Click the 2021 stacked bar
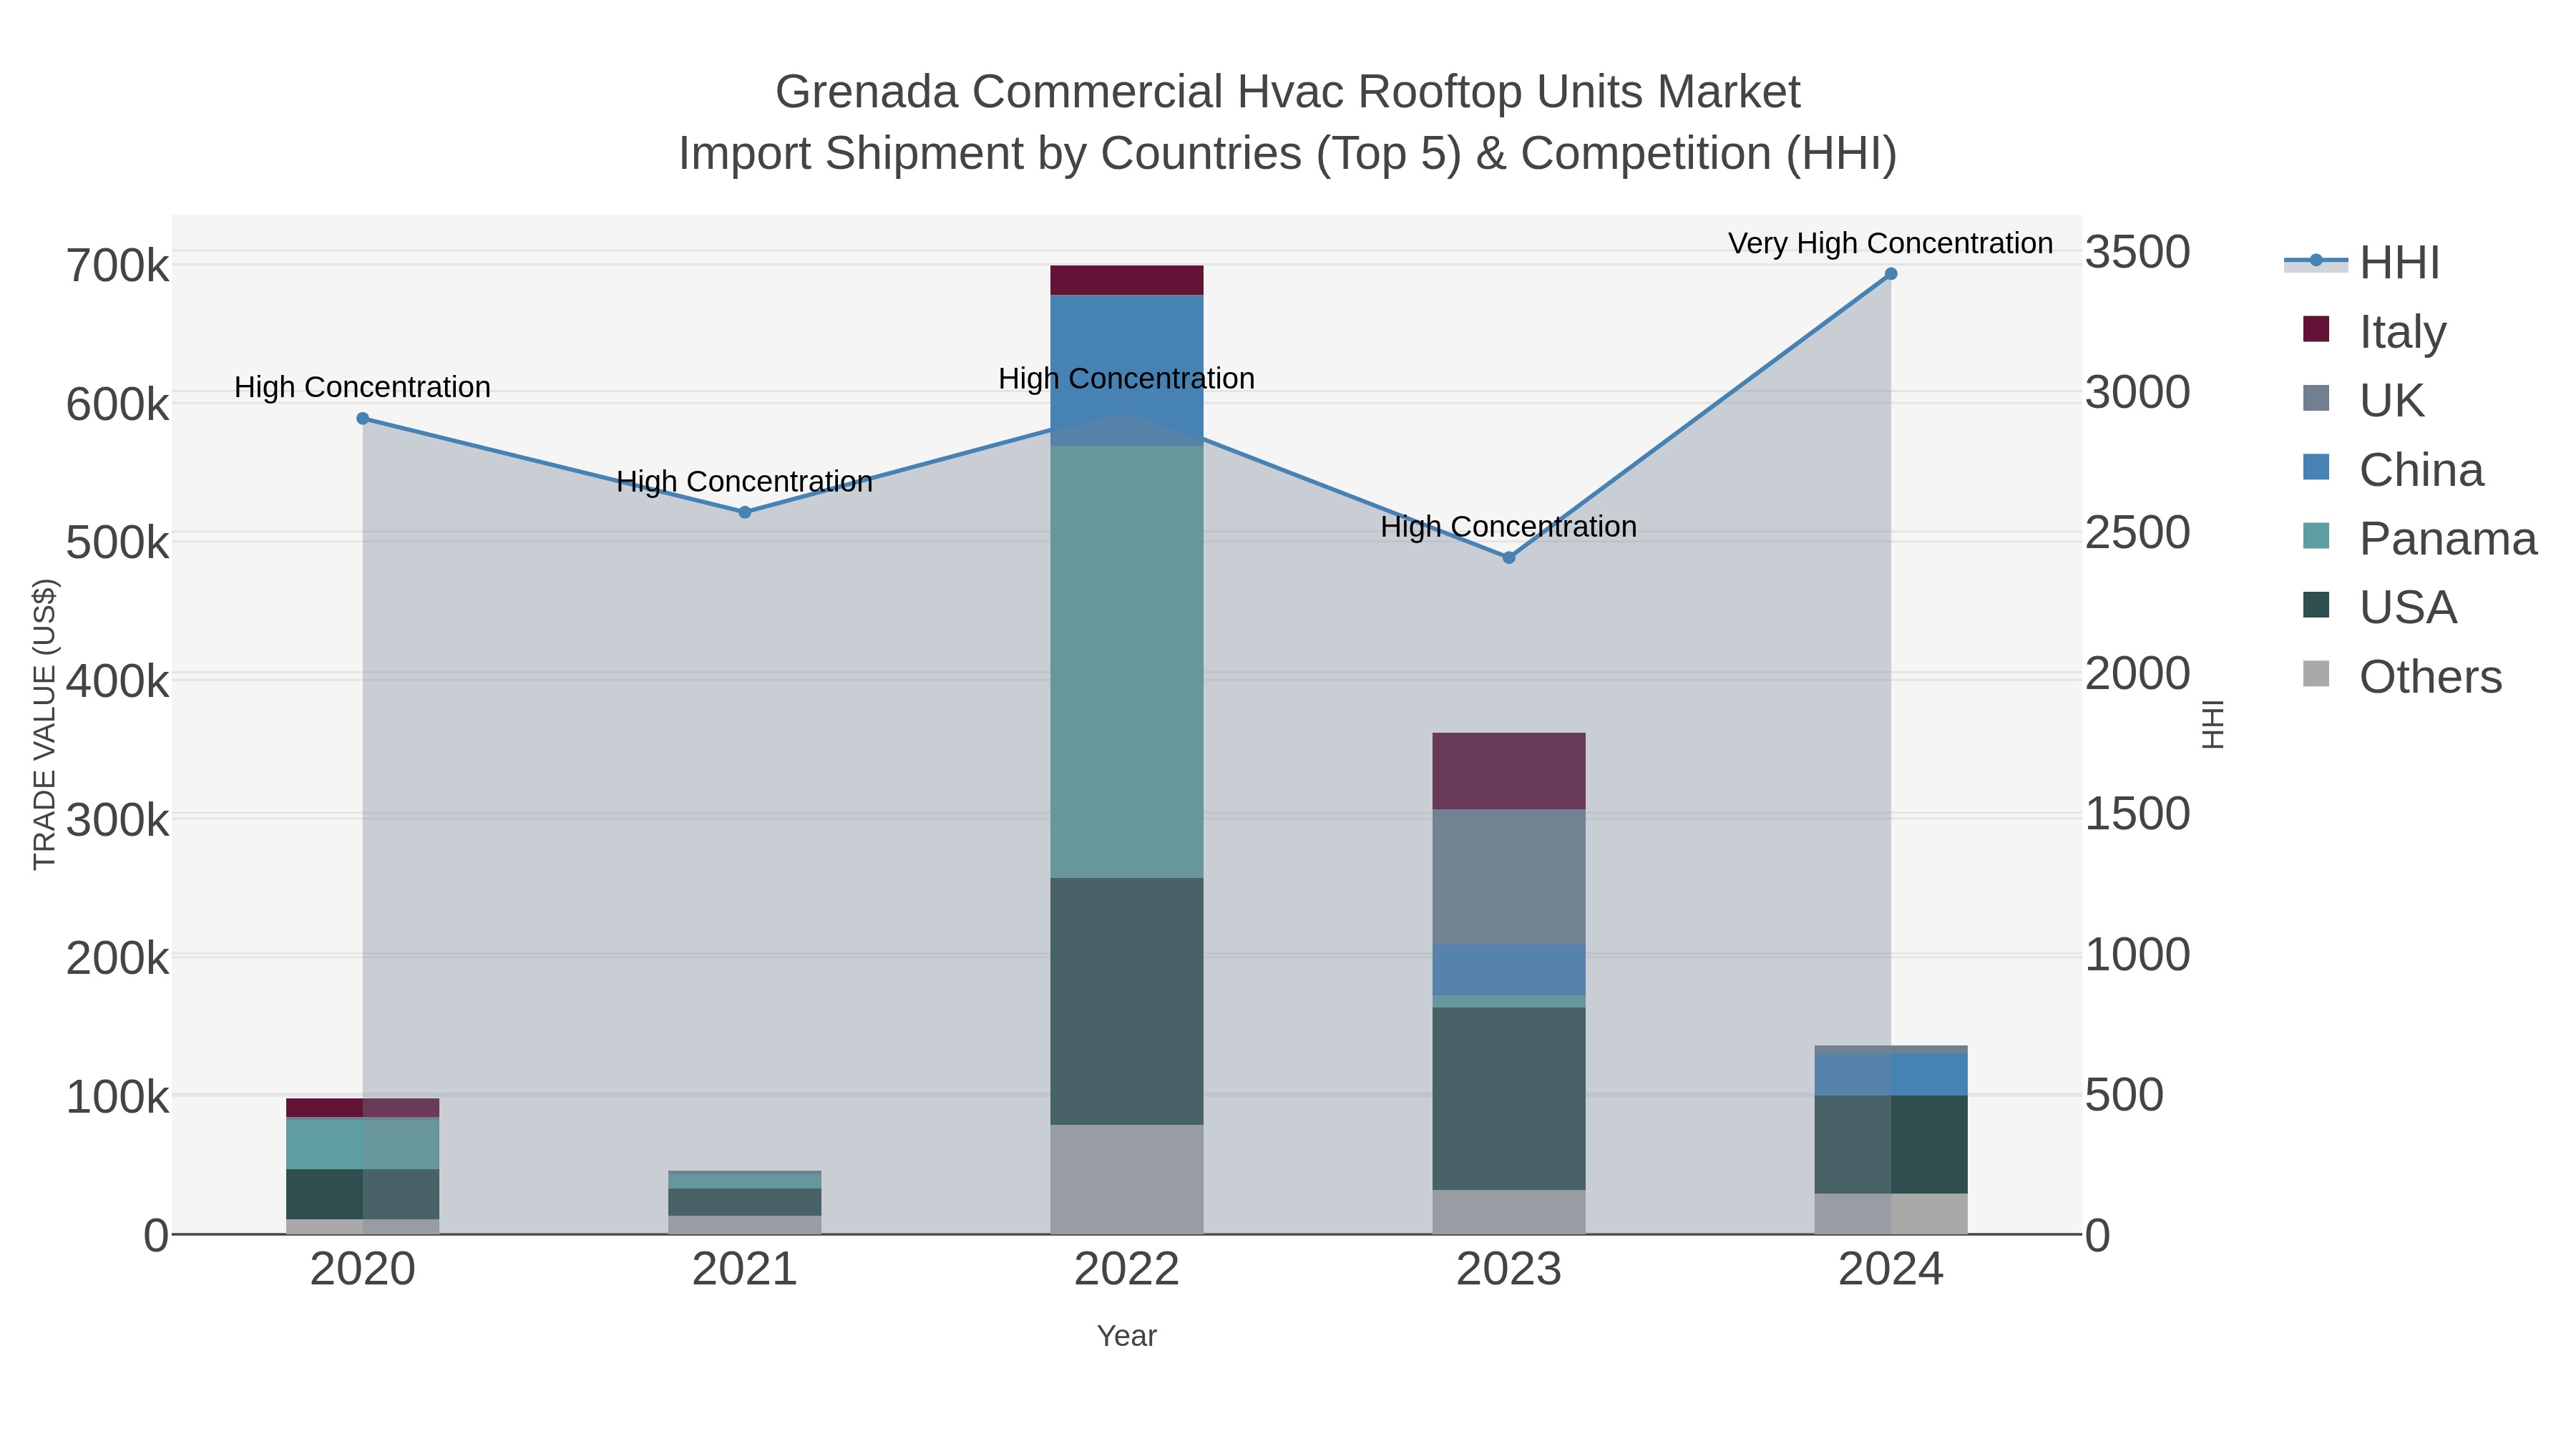Screen dimensions: 2576x1449 click(x=745, y=1203)
